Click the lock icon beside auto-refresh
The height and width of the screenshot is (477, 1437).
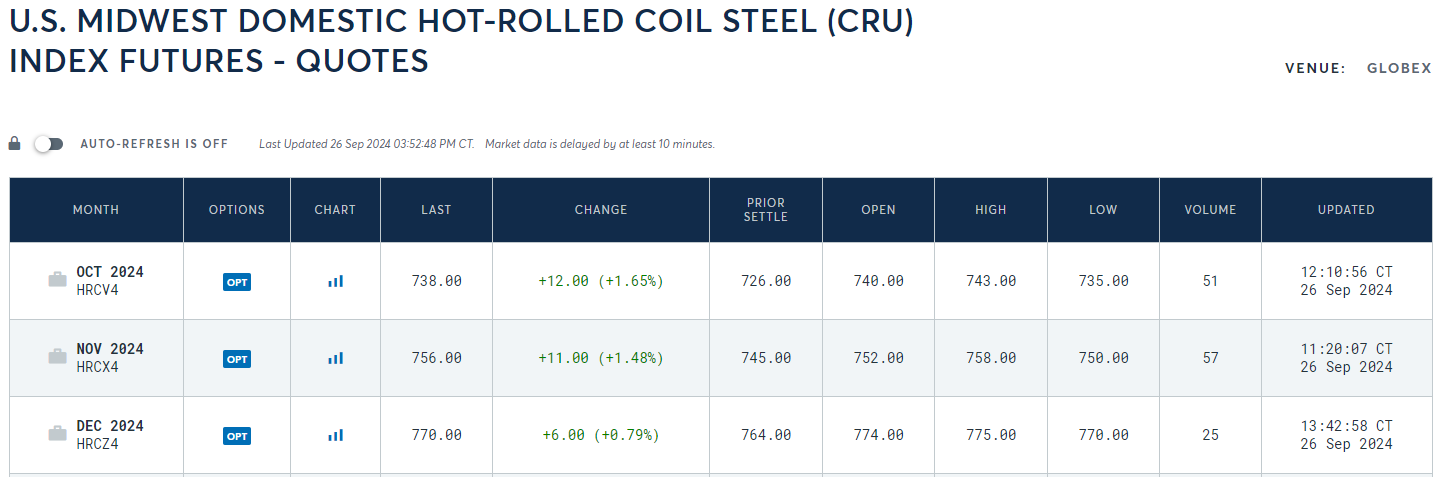(14, 144)
